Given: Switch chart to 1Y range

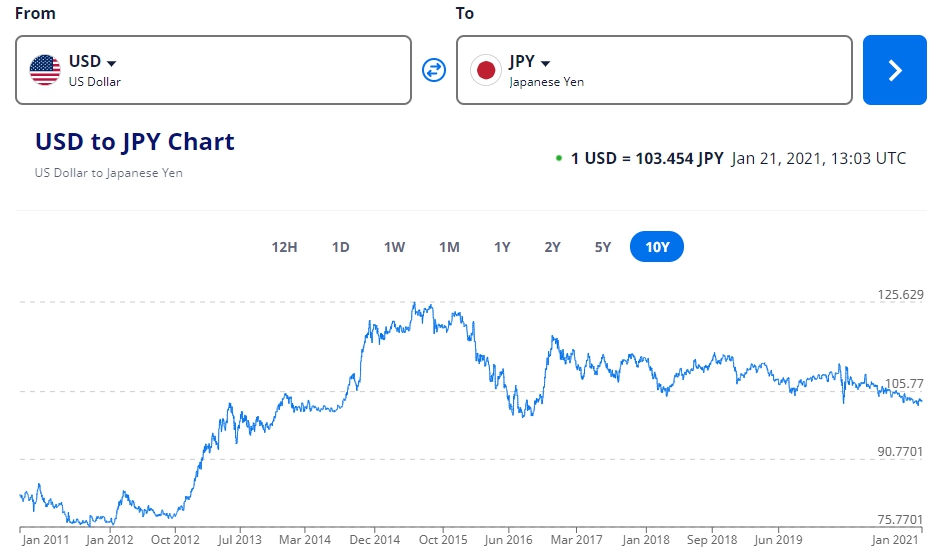Looking at the screenshot, I should (502, 247).
